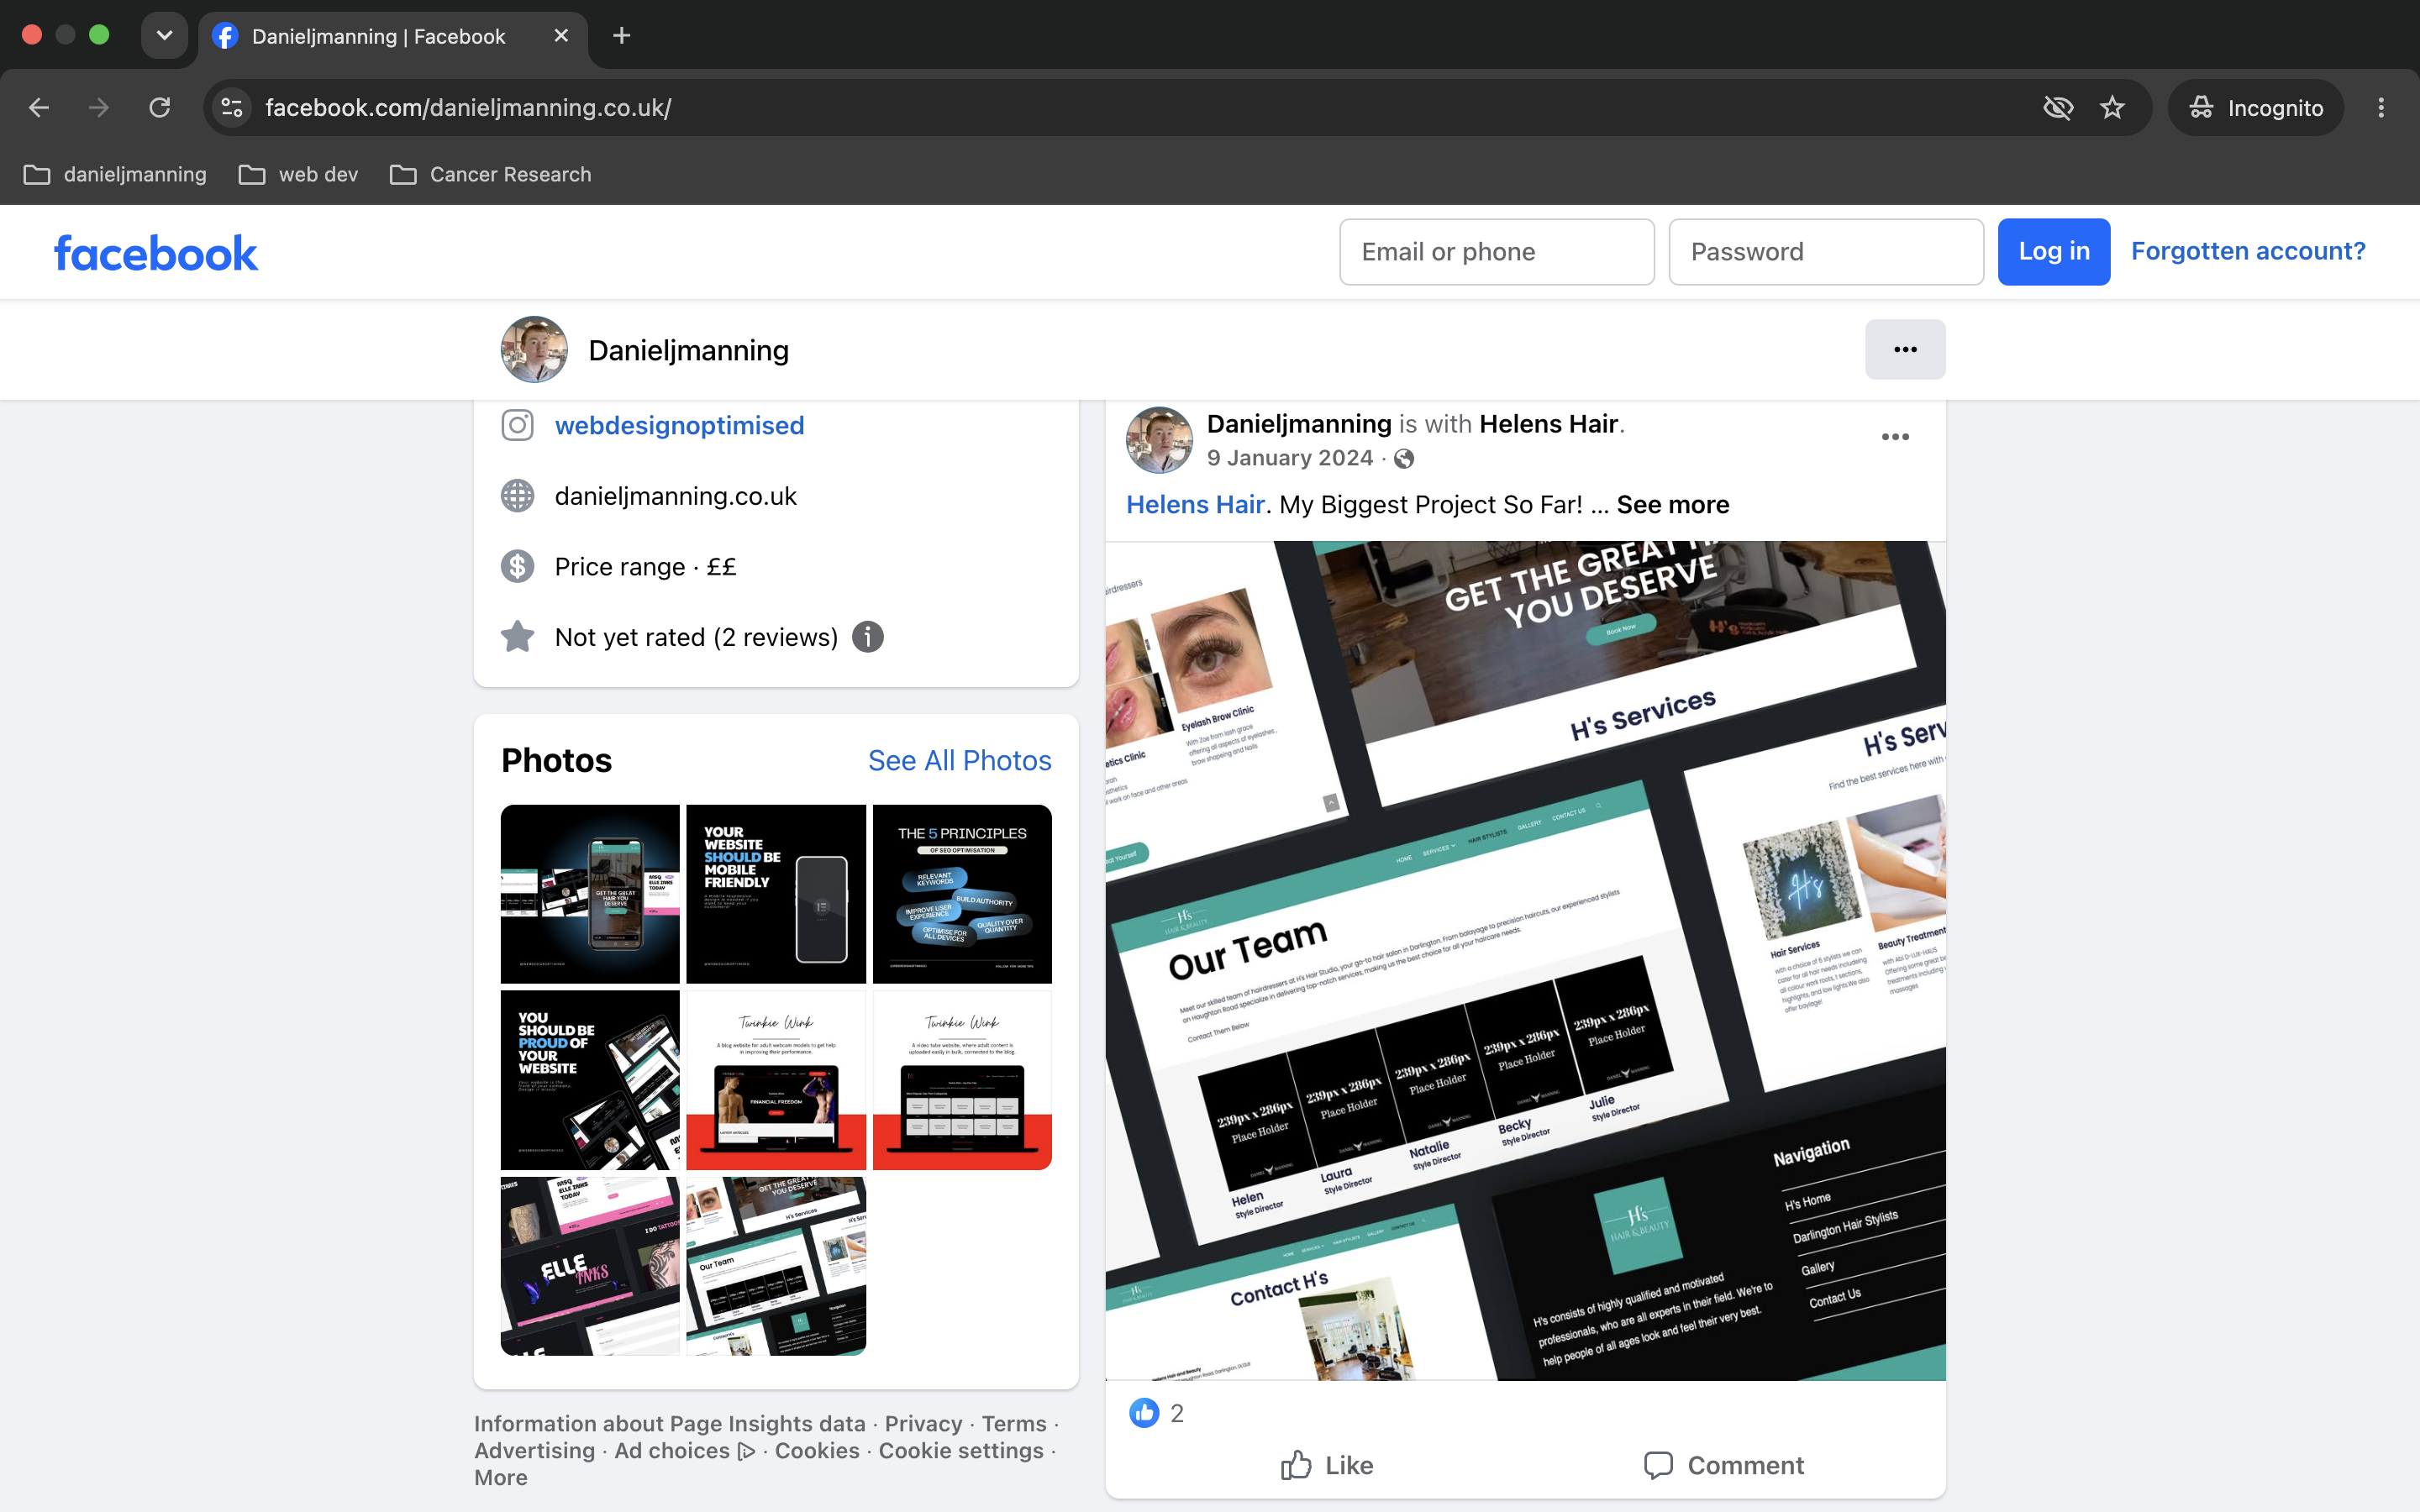Screen dimensions: 2420x1512
Task: Open the Cancer Research bookmarks folder
Action: click(x=490, y=175)
